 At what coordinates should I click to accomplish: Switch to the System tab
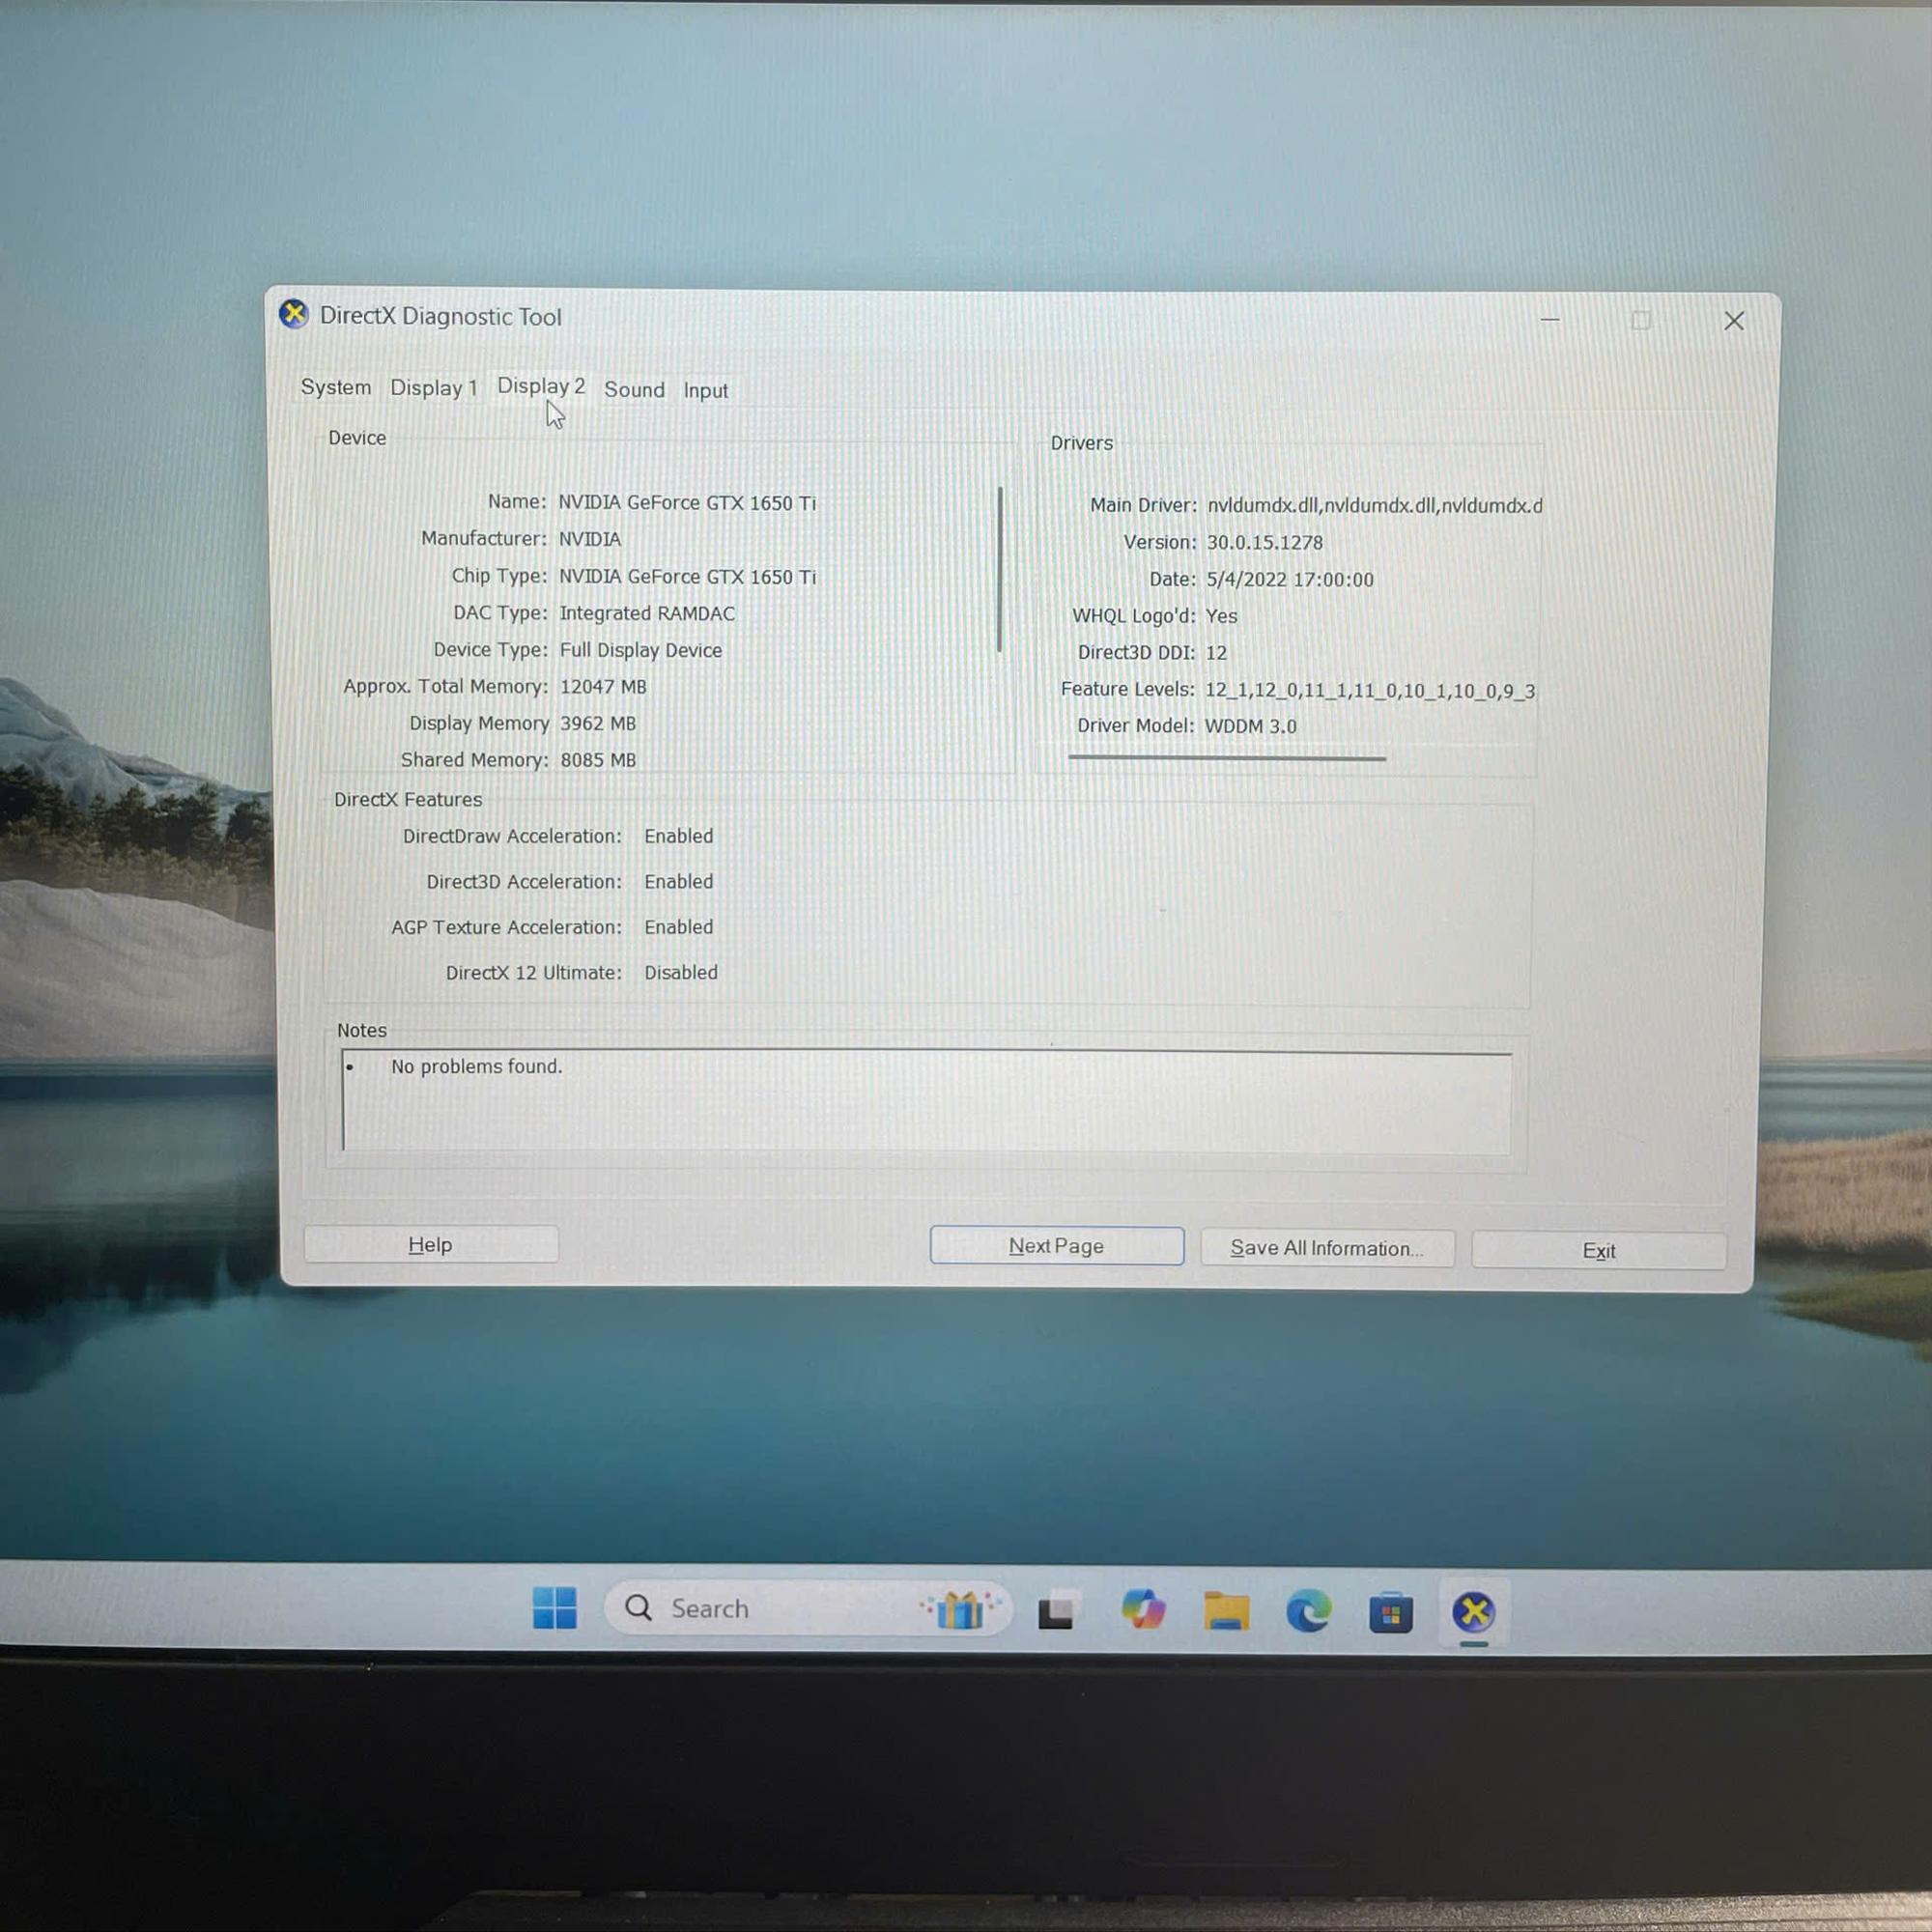point(336,387)
